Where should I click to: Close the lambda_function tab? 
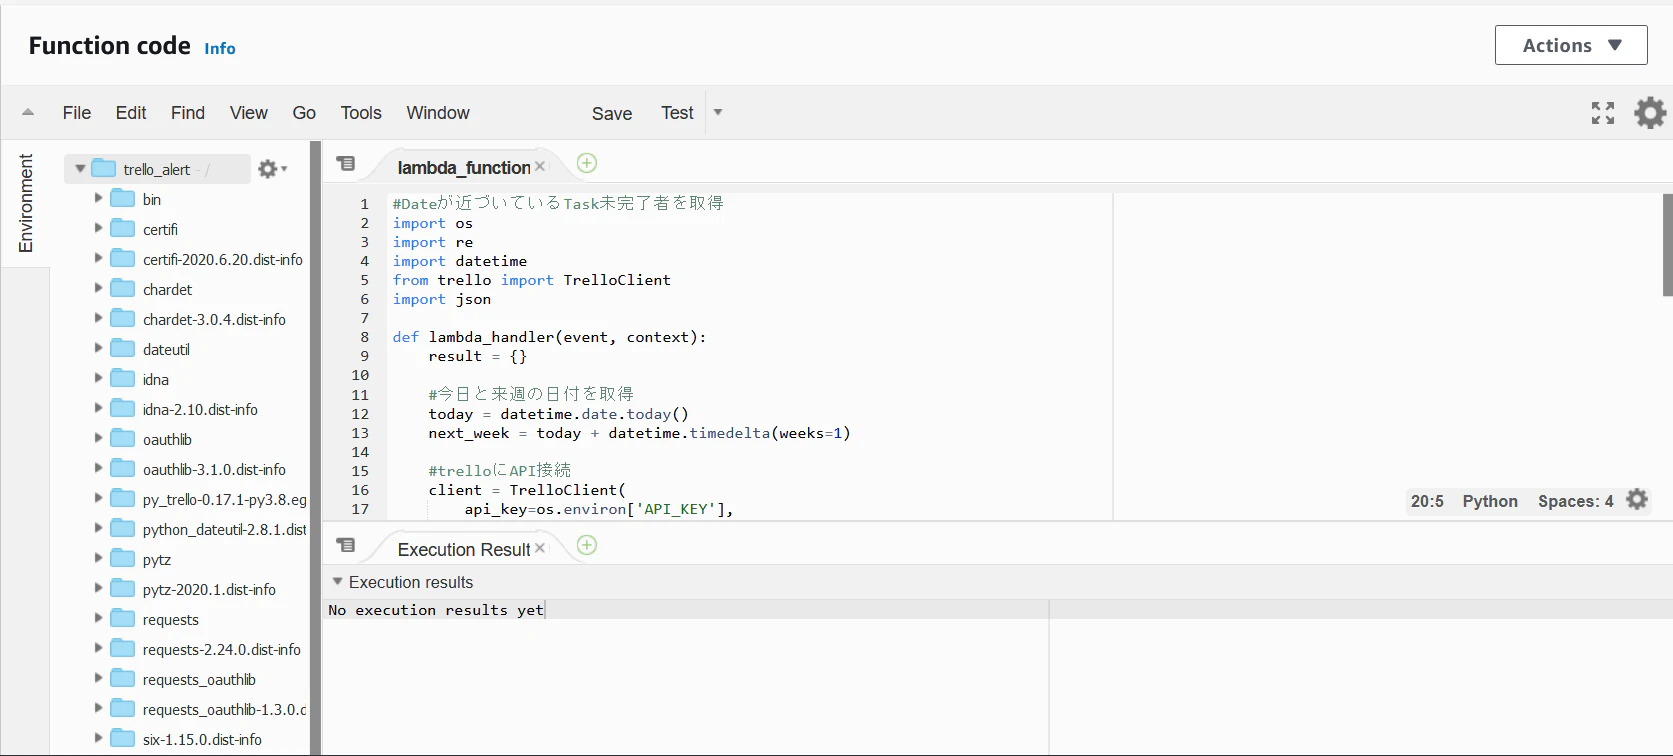pyautogui.click(x=540, y=167)
